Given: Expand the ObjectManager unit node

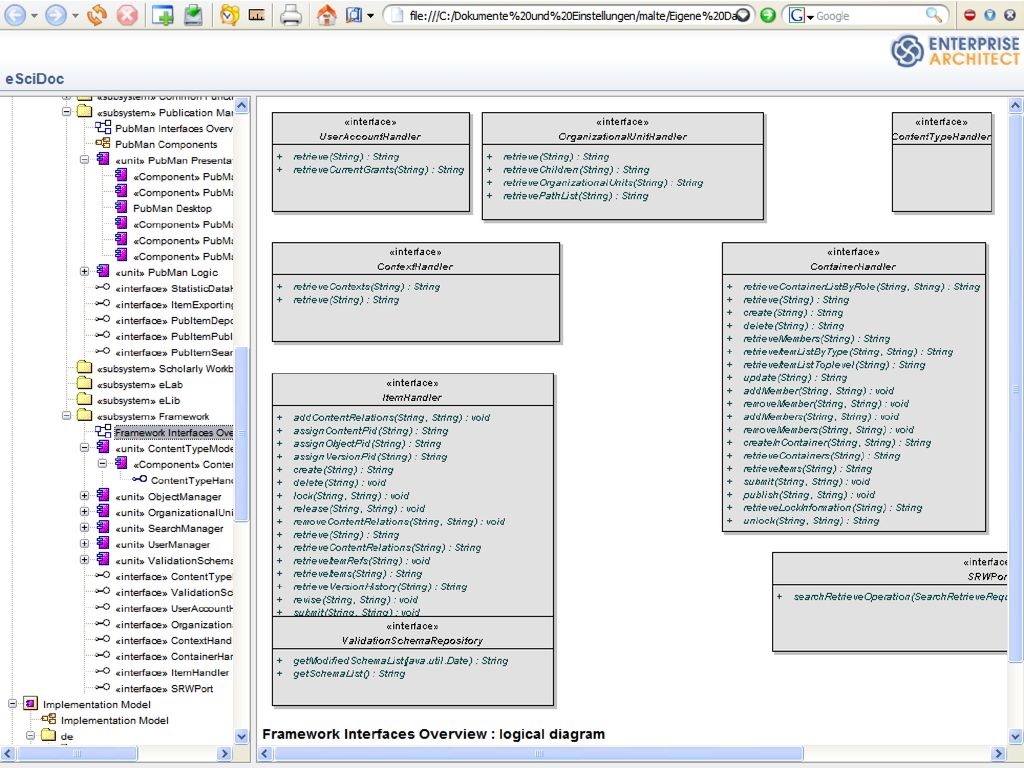Looking at the screenshot, I should click(x=84, y=496).
